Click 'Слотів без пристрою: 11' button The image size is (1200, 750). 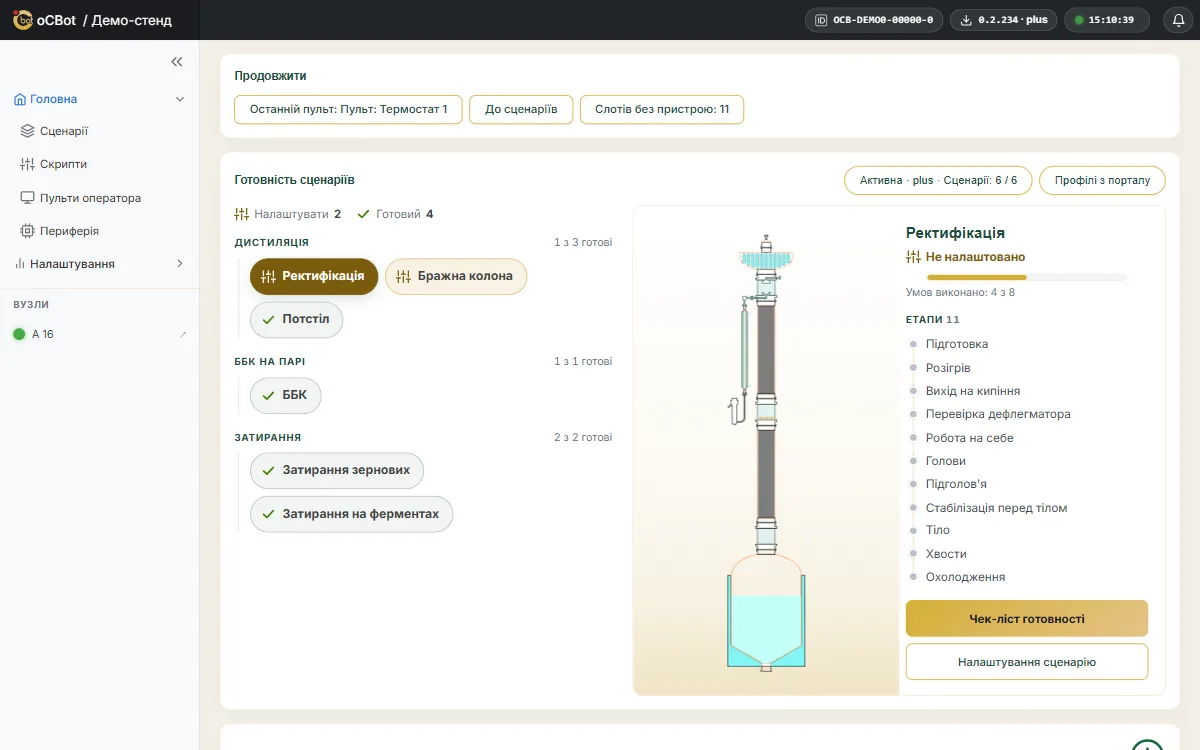[x=662, y=109]
